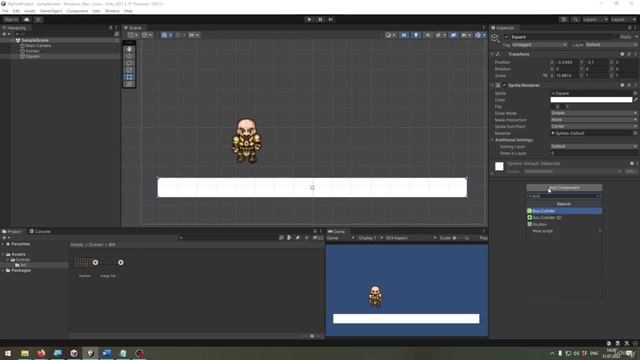
Task: Switch to the Console tab
Action: tap(40, 231)
